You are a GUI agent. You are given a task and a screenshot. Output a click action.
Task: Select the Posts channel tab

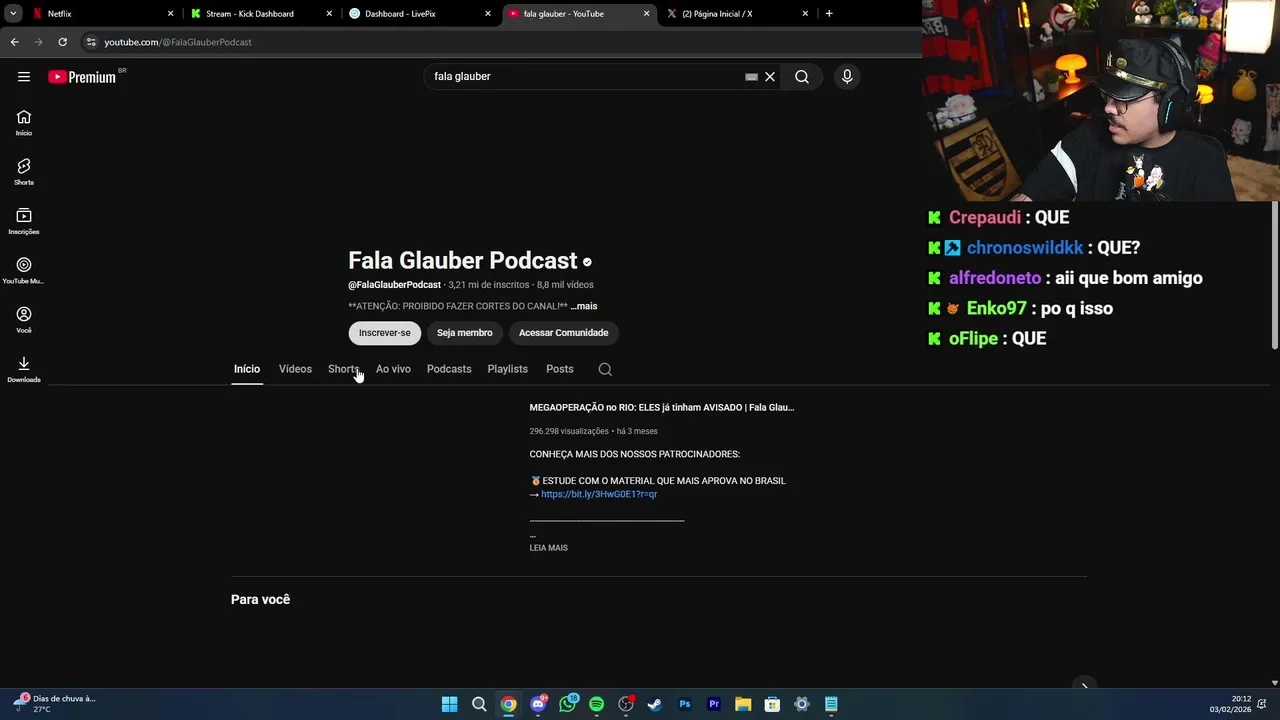560,369
